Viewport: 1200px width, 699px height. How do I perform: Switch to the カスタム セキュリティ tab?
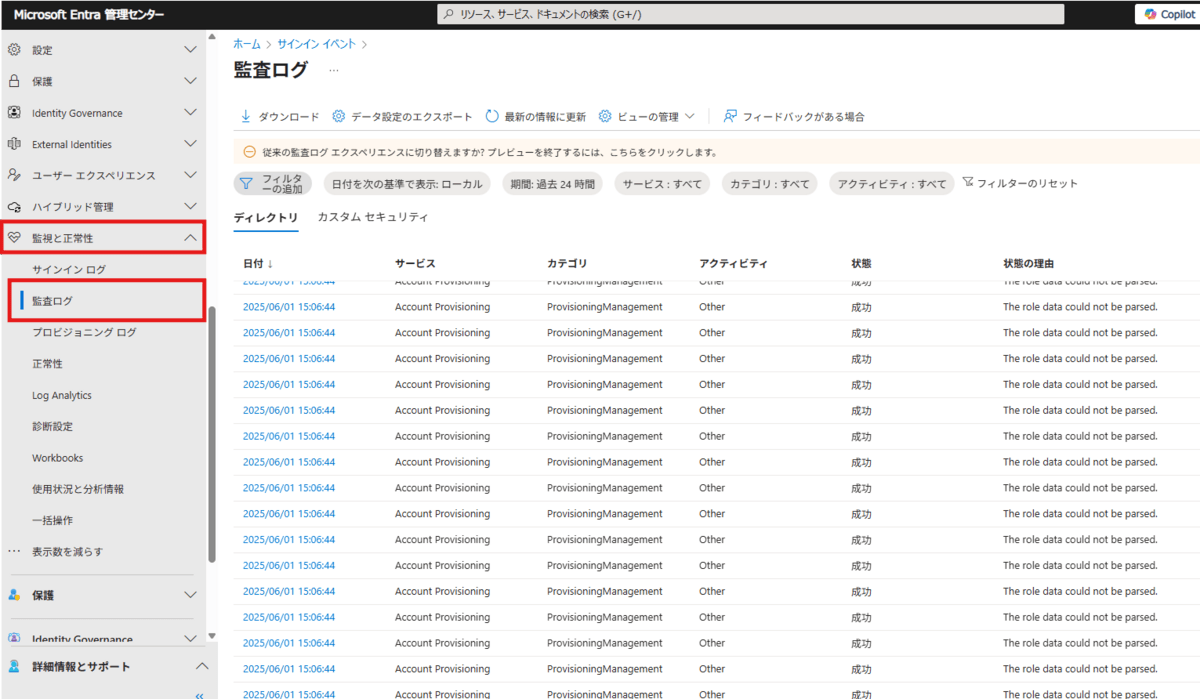coord(373,217)
